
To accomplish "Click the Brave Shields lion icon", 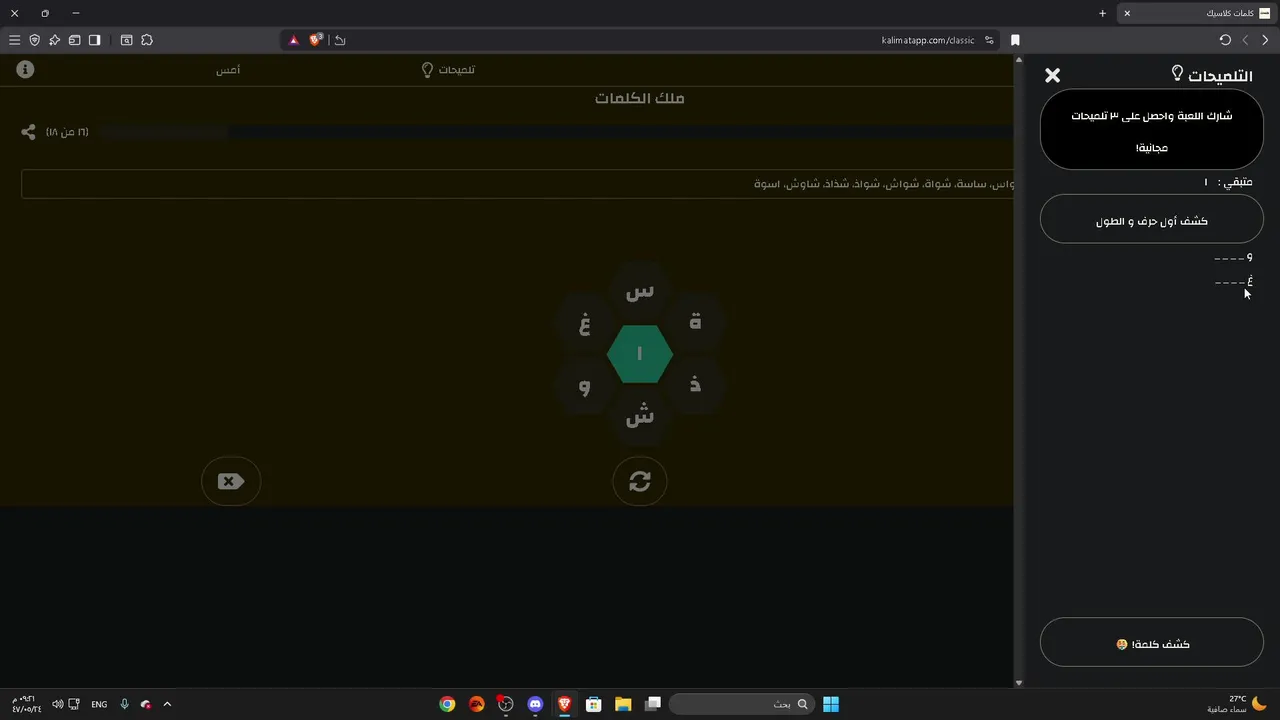I will pyautogui.click(x=316, y=40).
